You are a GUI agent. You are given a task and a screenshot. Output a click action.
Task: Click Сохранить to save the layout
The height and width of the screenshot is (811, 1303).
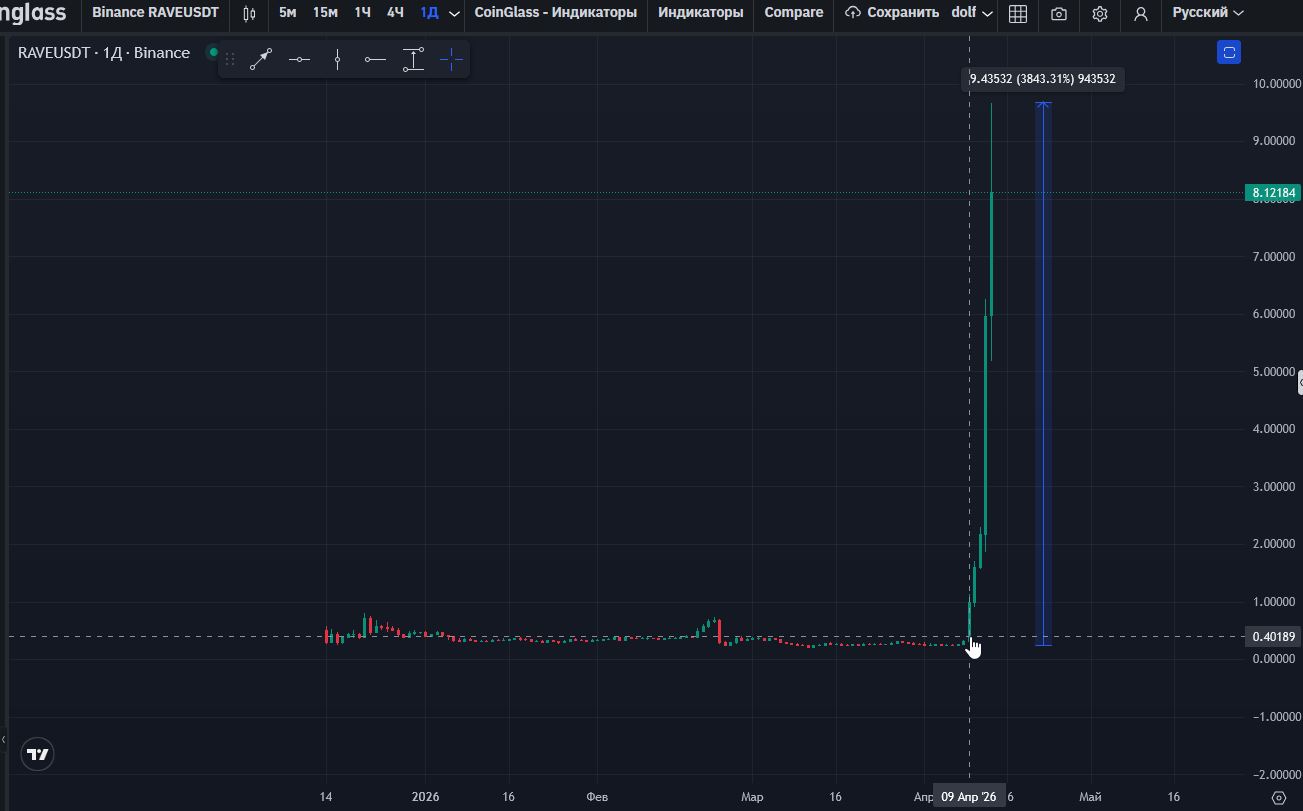pyautogui.click(x=892, y=13)
